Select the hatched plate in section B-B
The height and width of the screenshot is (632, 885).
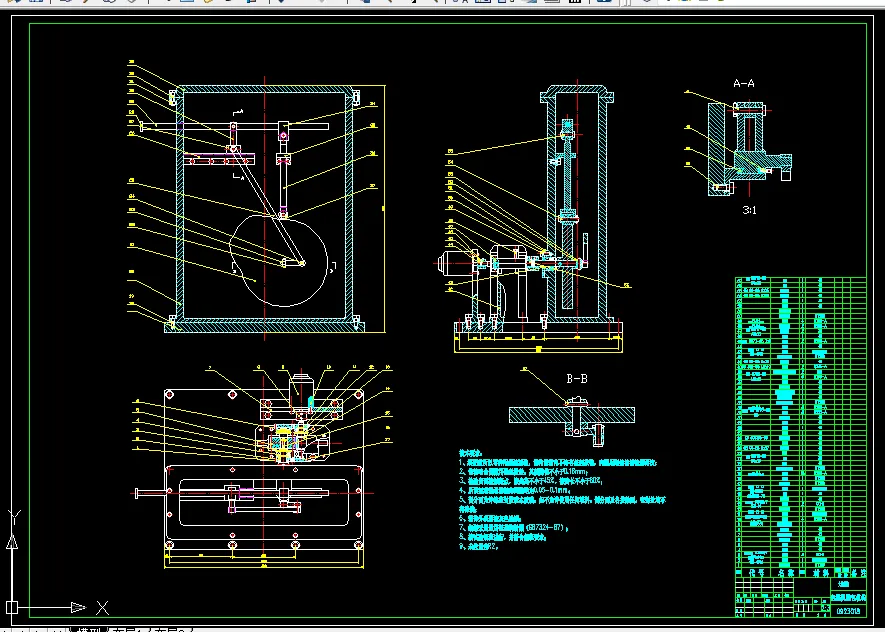click(x=572, y=415)
